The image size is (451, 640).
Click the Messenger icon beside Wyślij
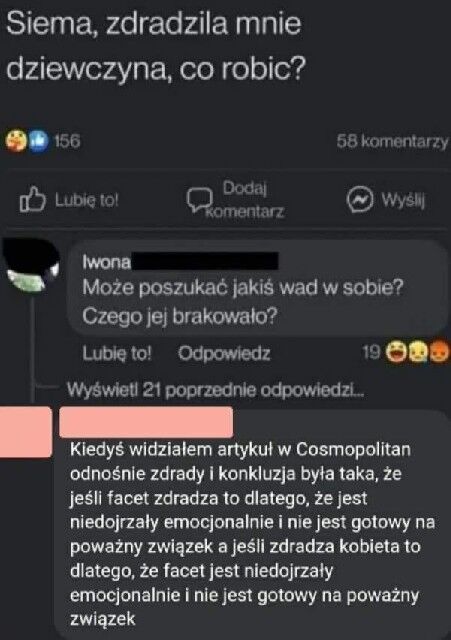tap(360, 200)
